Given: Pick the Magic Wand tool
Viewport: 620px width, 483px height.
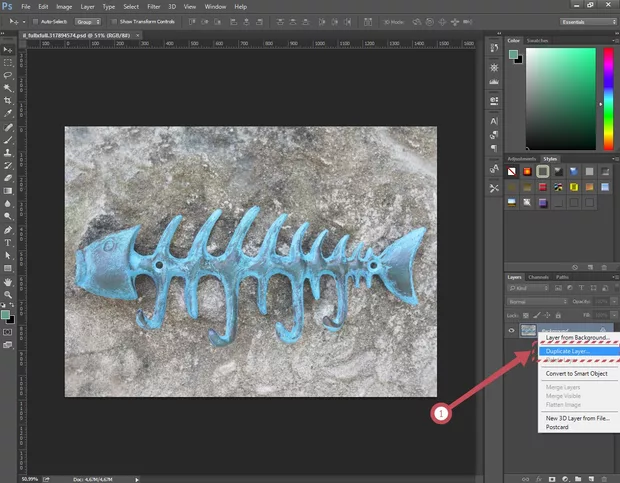Looking at the screenshot, I should 9,87.
